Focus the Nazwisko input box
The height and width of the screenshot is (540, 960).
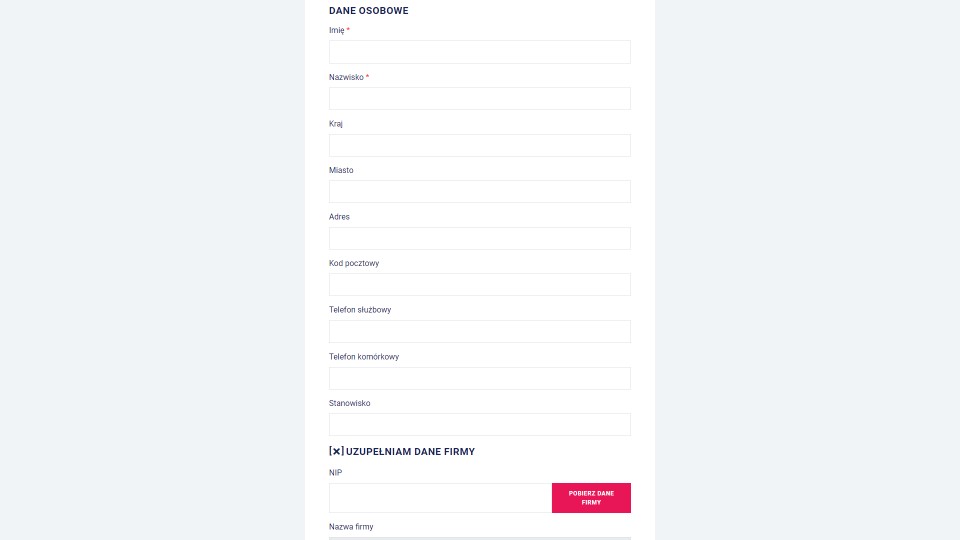[x=479, y=99]
